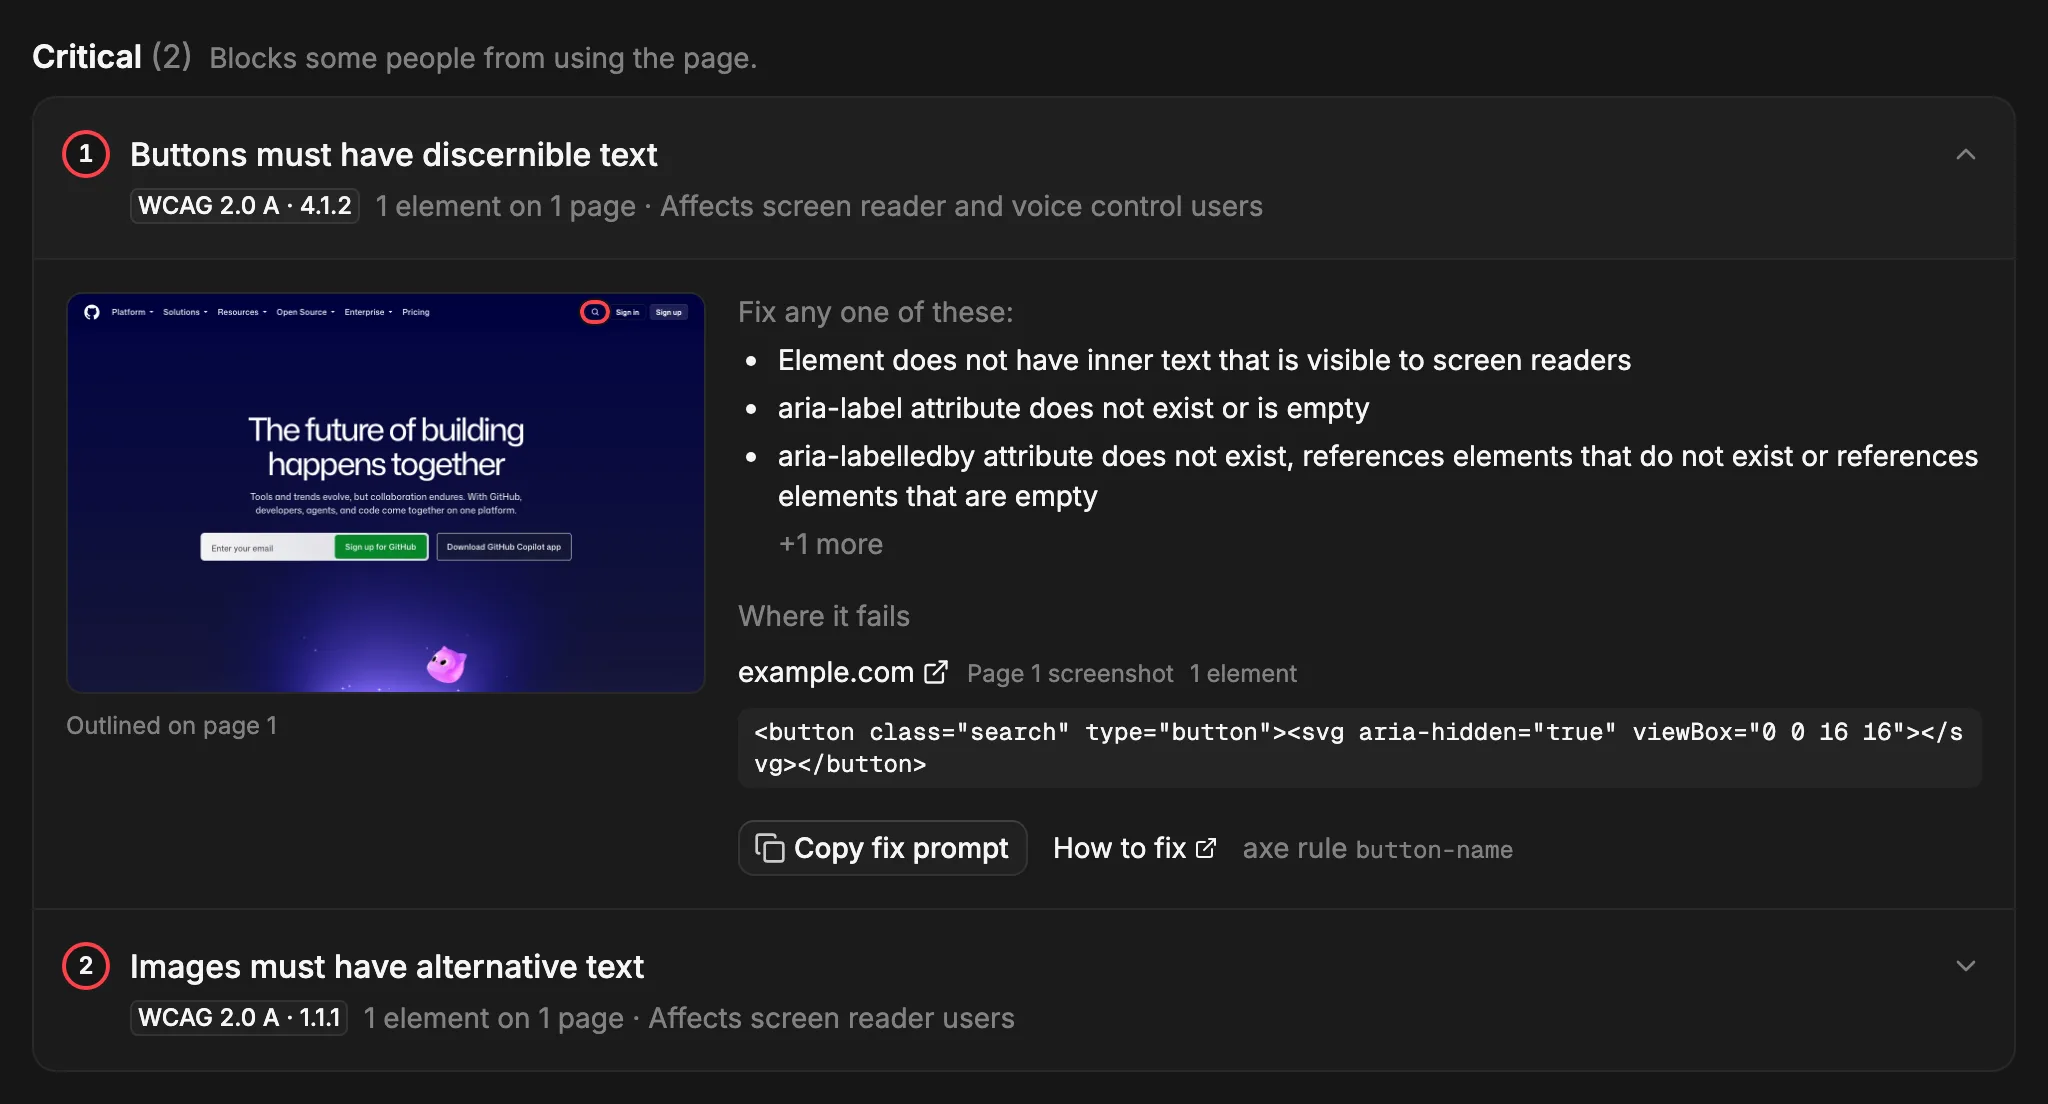Click the external link icon beside example.com
The width and height of the screenshot is (2048, 1104).
click(x=935, y=672)
